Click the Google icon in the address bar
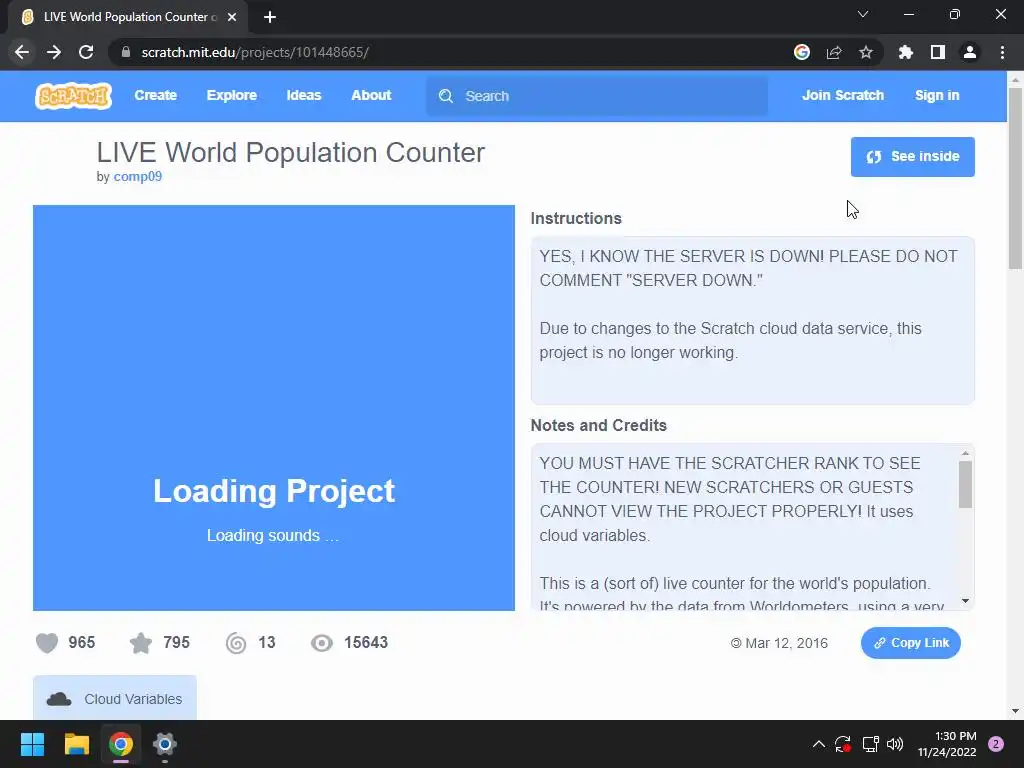Viewport: 1024px width, 768px height. click(x=802, y=52)
